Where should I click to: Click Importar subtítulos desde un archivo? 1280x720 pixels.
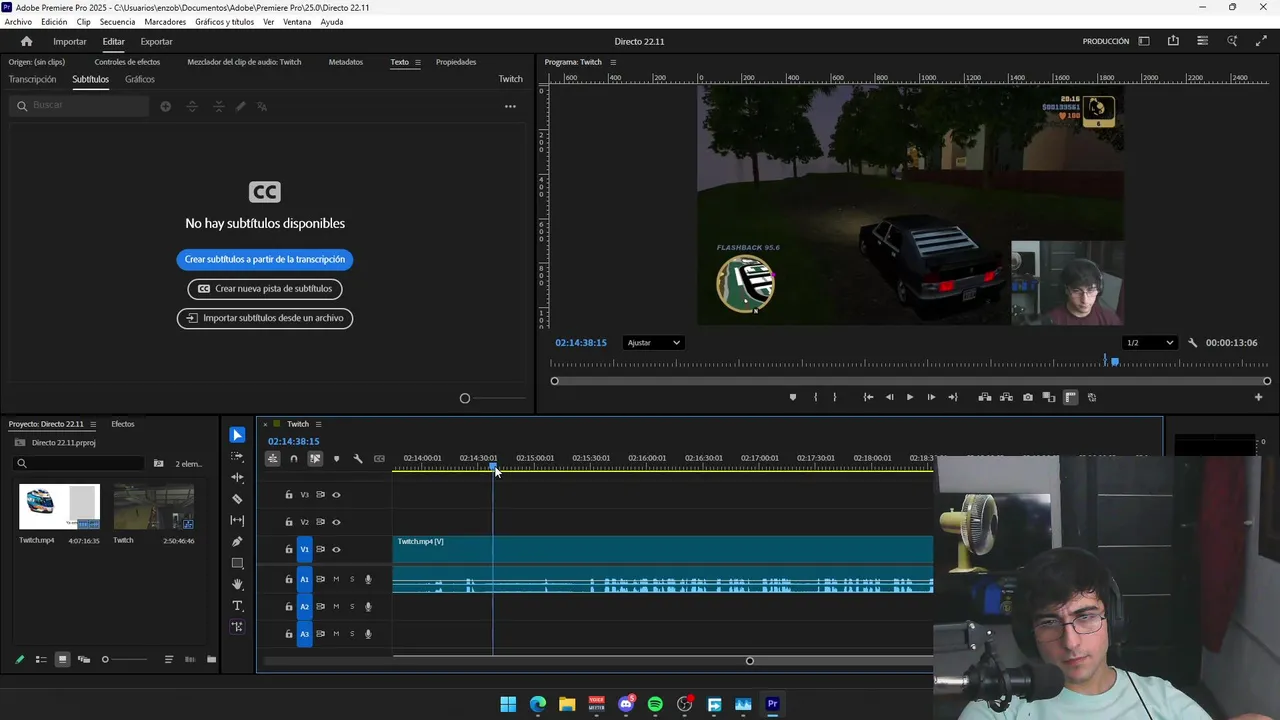click(265, 318)
